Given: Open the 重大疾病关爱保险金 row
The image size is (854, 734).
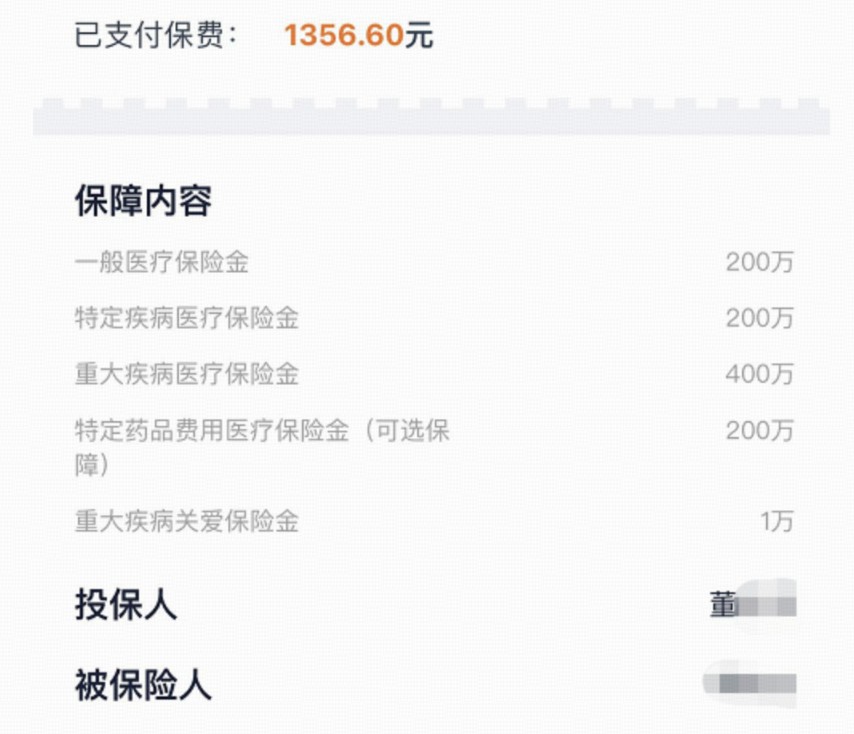Looking at the screenshot, I should click(434, 522).
